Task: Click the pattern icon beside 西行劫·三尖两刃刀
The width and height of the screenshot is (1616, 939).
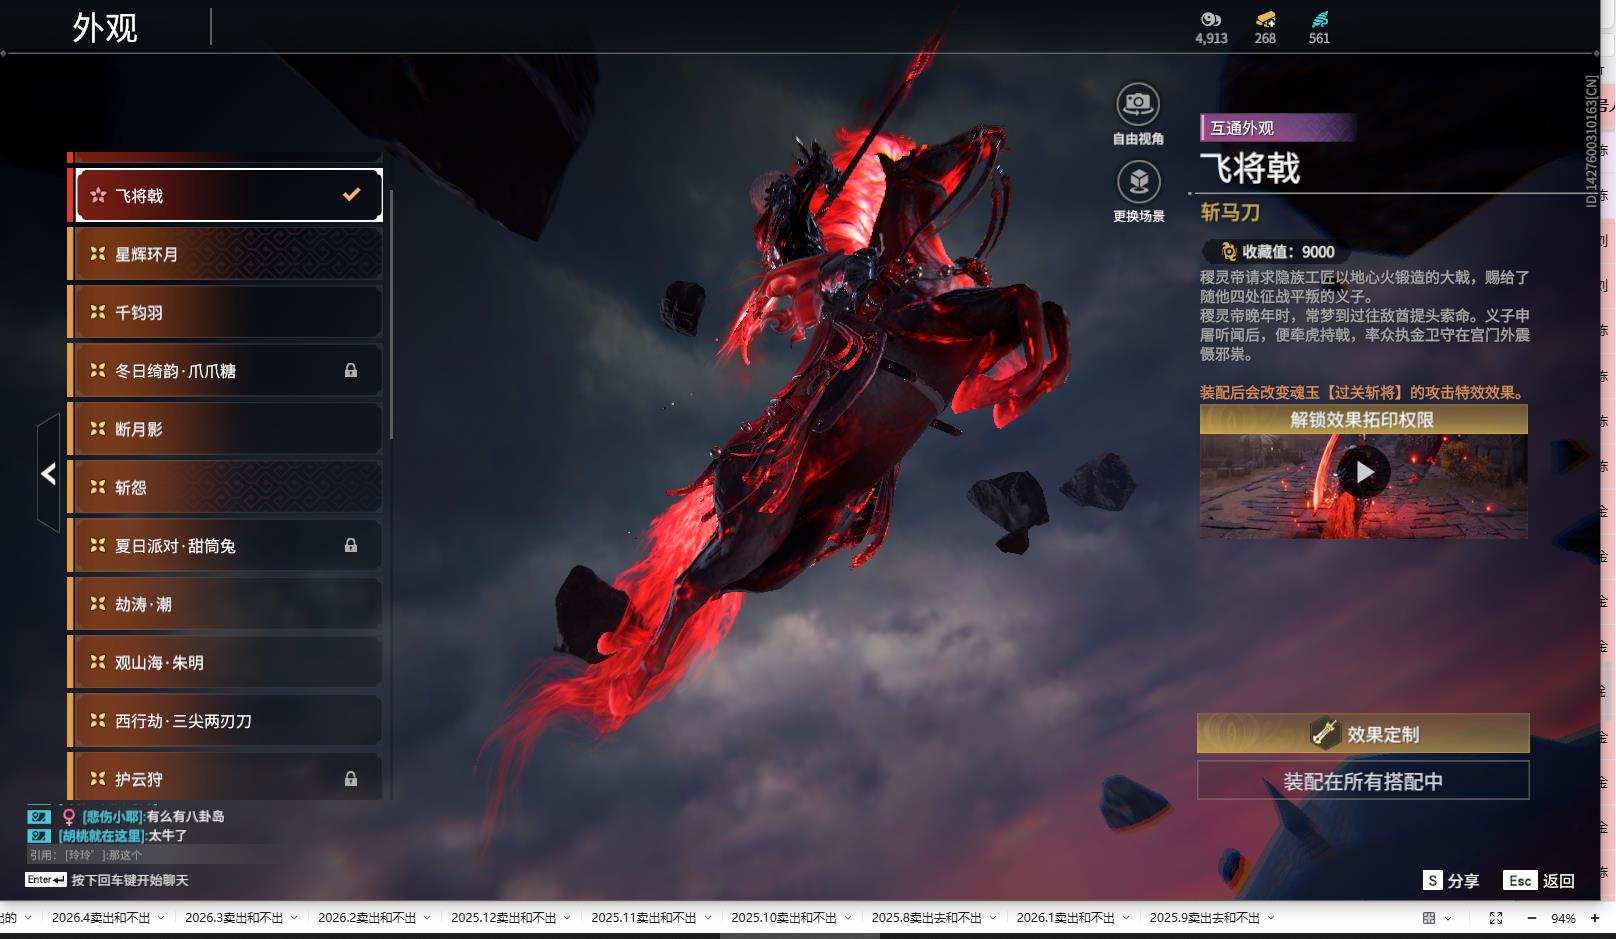Action: [98, 720]
